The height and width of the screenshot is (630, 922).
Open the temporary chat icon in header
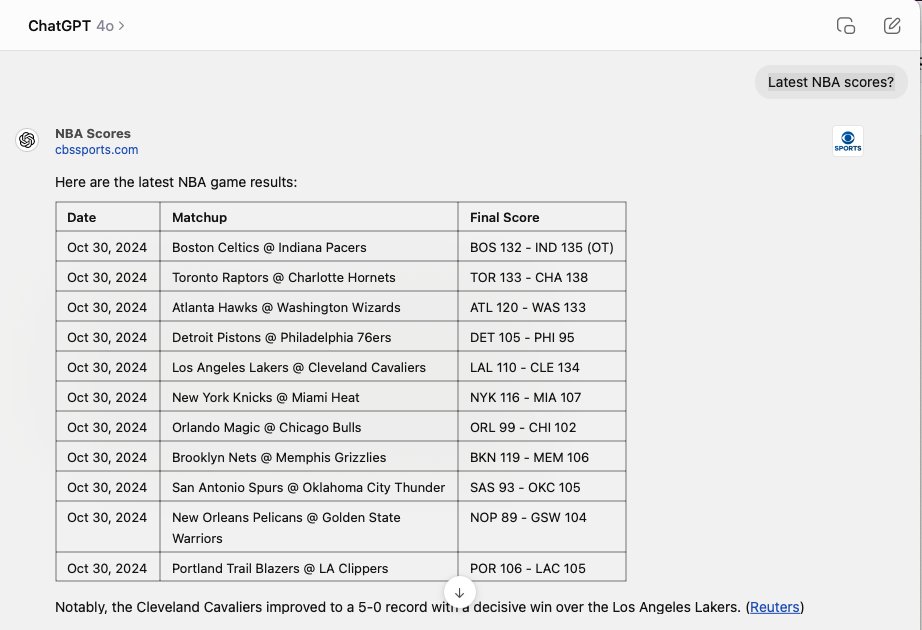click(846, 26)
